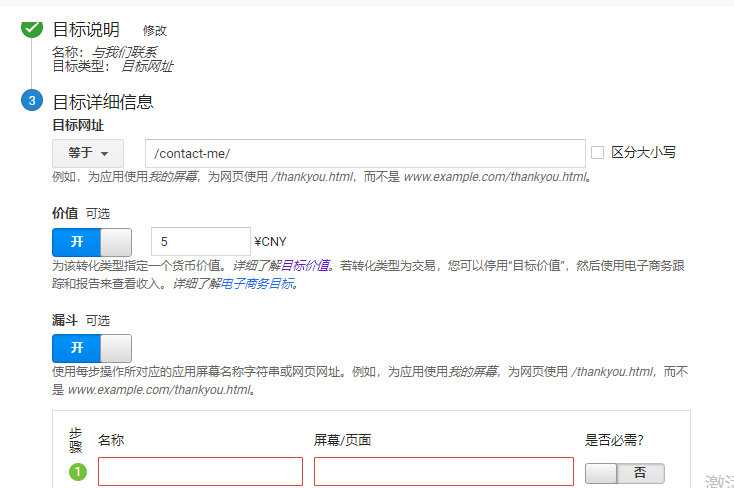Enable the 区分大小写 checkbox
Viewport: 734px width, 488px height.
pos(597,152)
